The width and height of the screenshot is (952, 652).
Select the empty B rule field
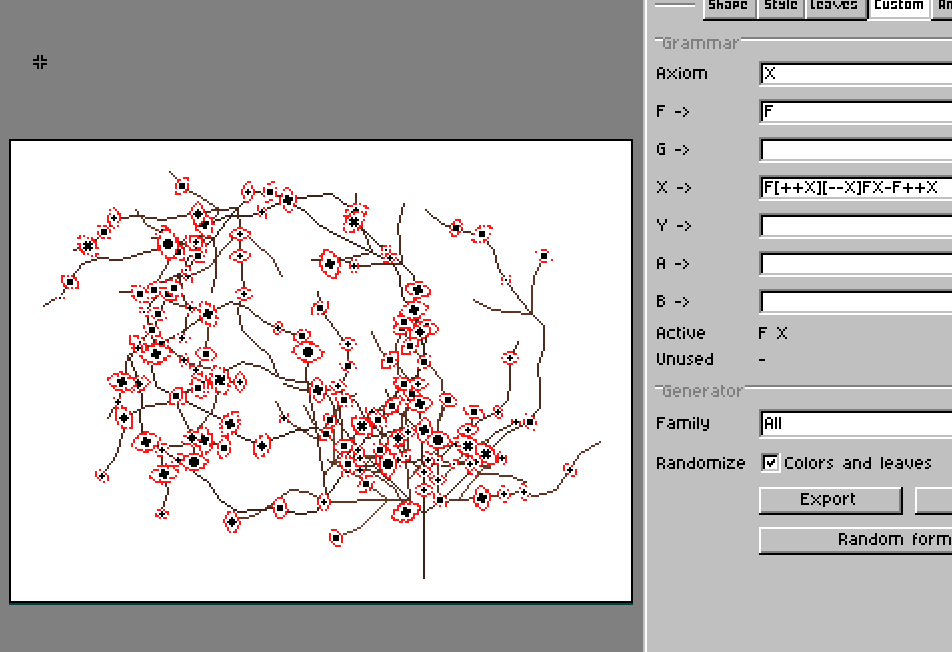pyautogui.click(x=856, y=302)
